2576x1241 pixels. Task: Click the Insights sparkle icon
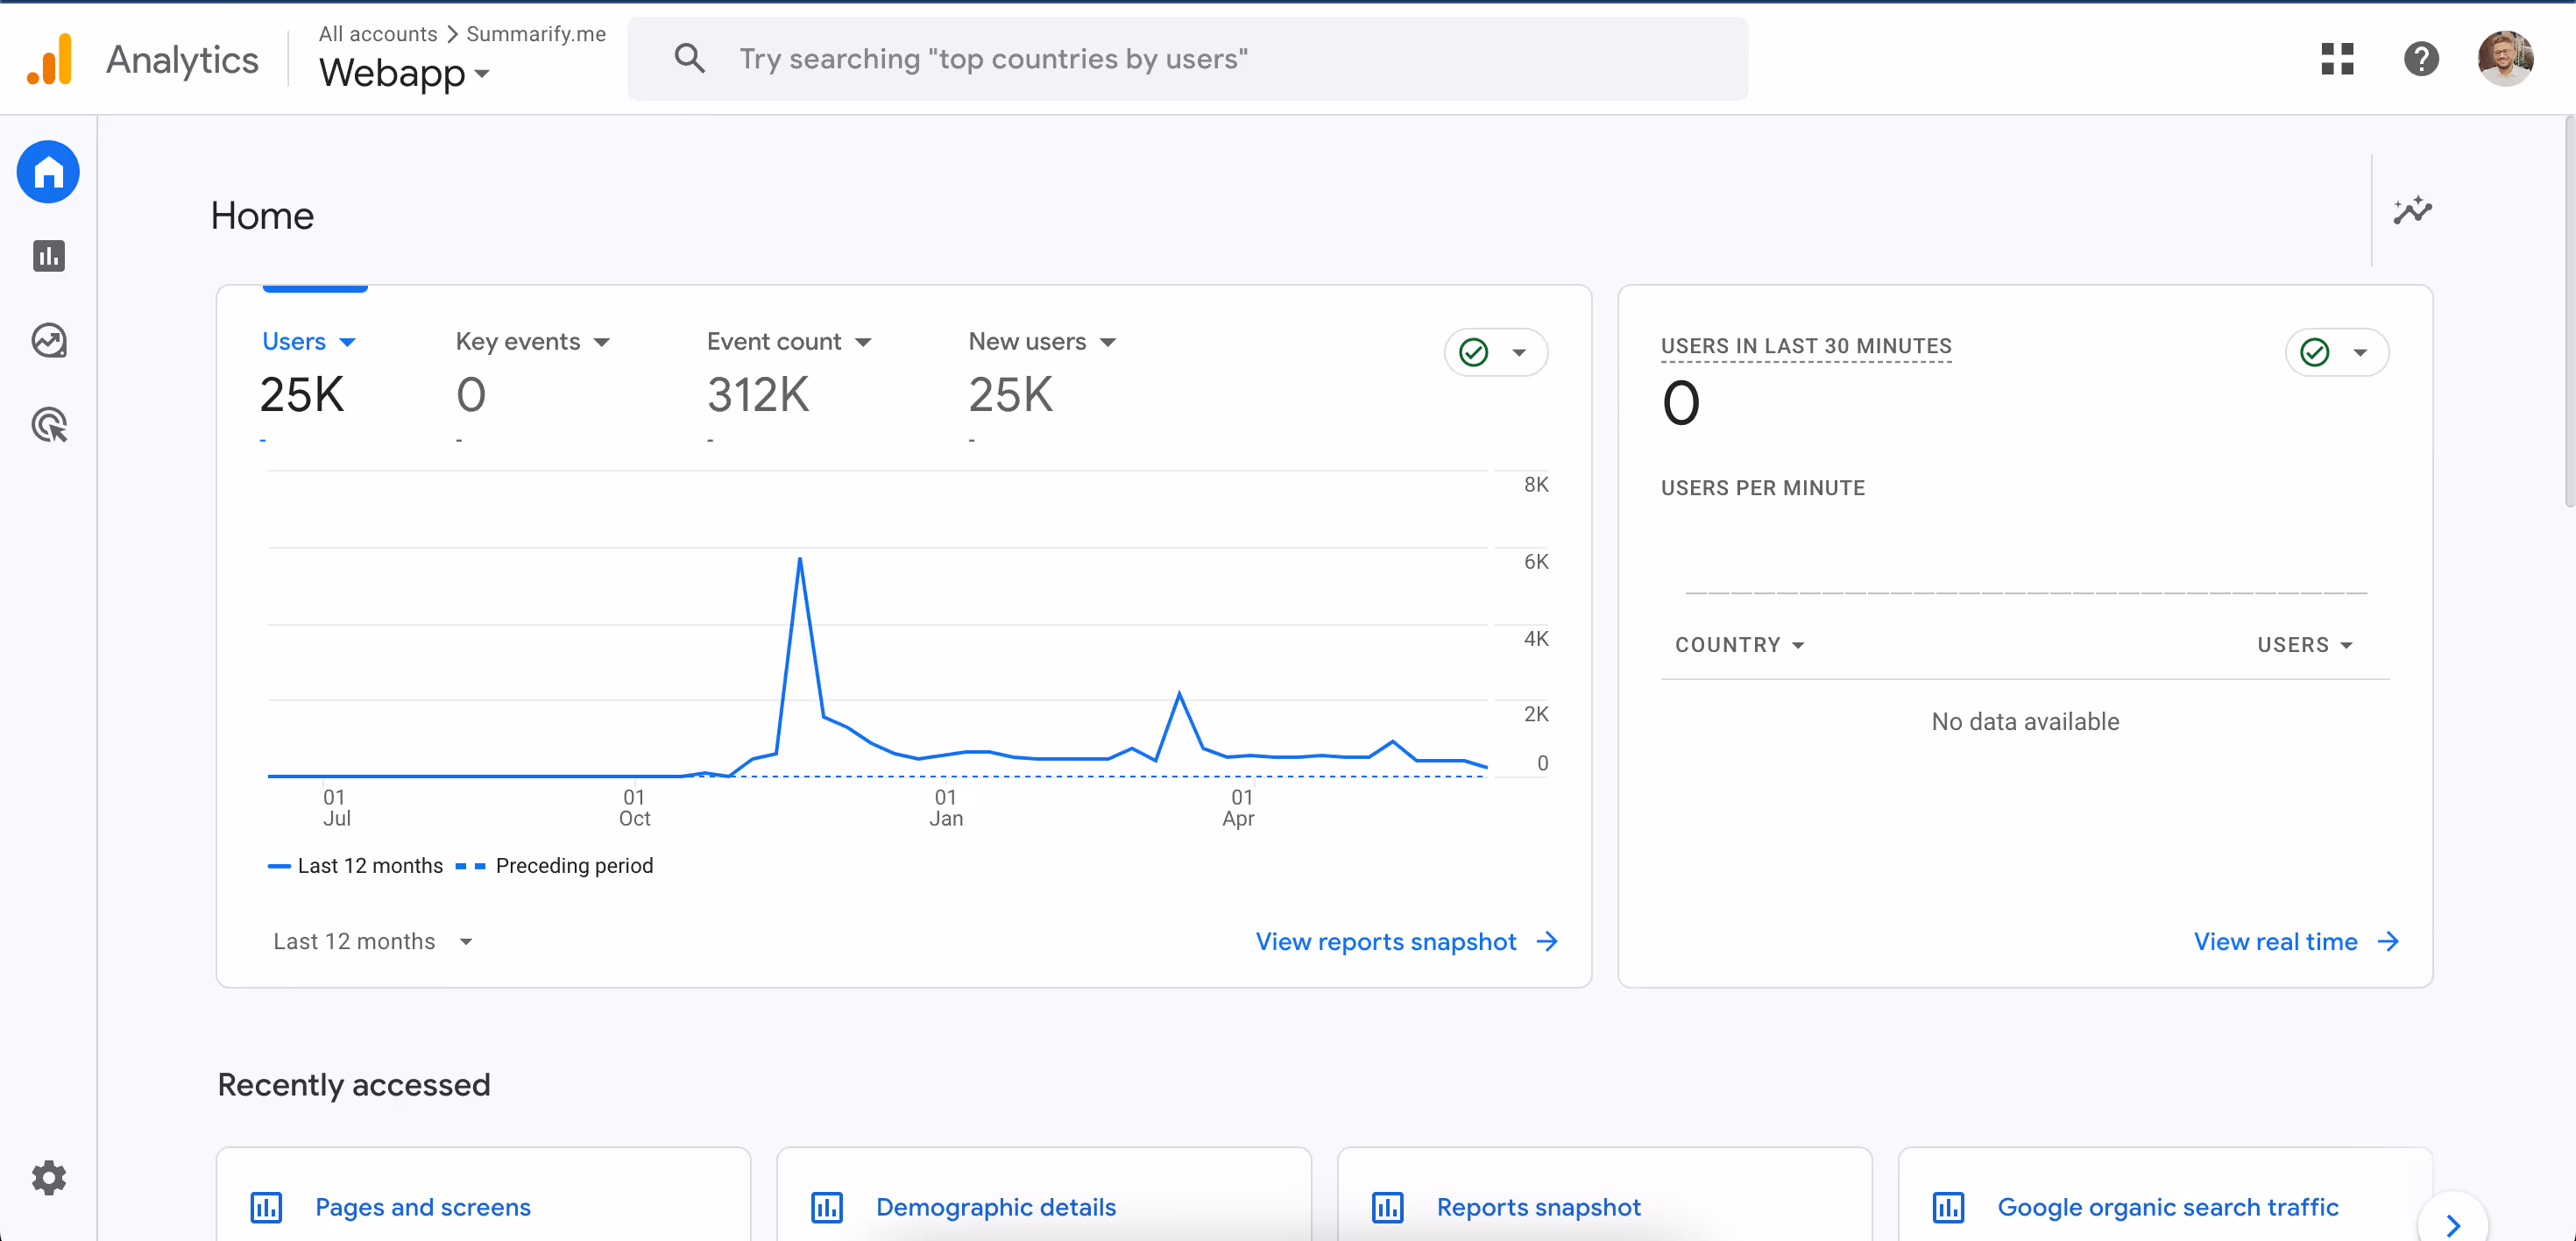pyautogui.click(x=2411, y=211)
